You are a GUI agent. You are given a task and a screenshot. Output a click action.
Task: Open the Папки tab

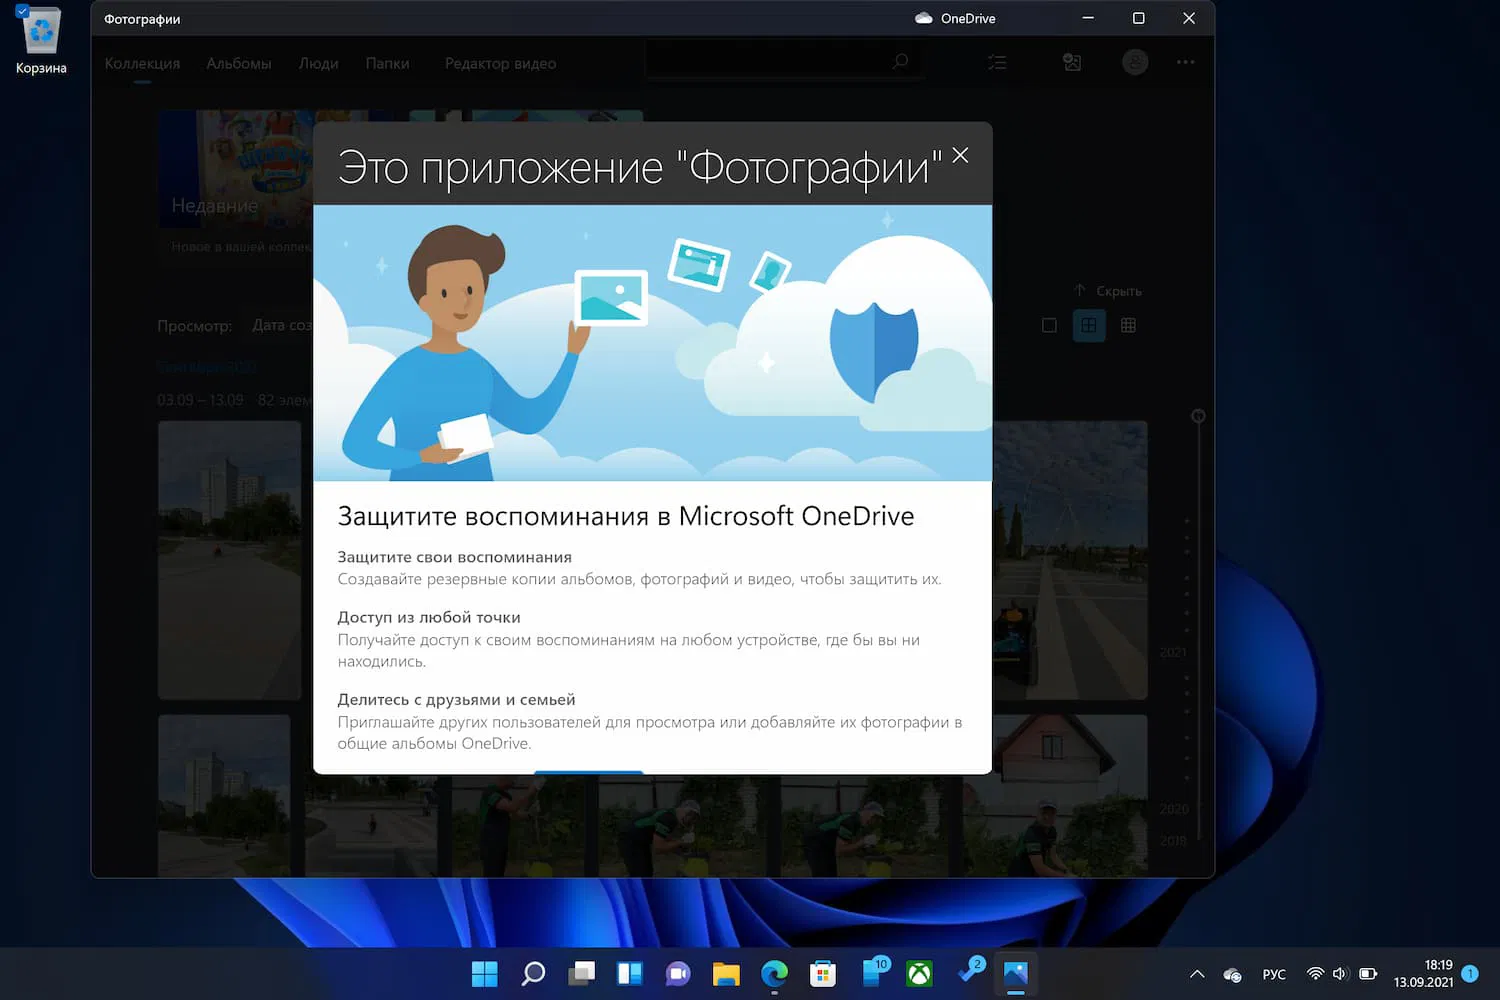point(387,63)
